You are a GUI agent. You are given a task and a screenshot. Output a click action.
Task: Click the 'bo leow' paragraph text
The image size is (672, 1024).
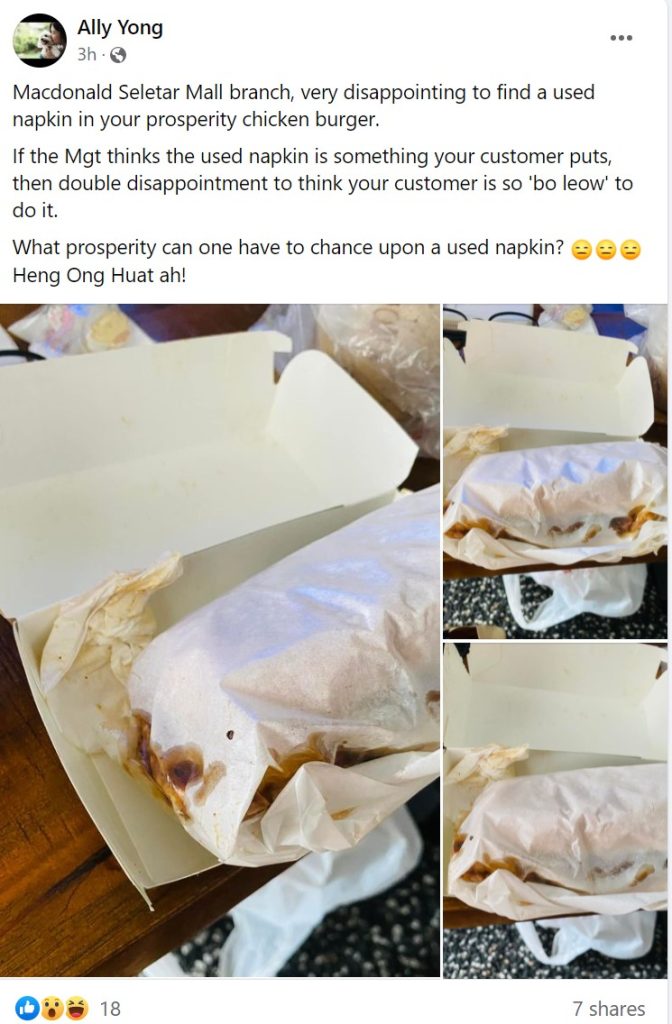tap(323, 184)
